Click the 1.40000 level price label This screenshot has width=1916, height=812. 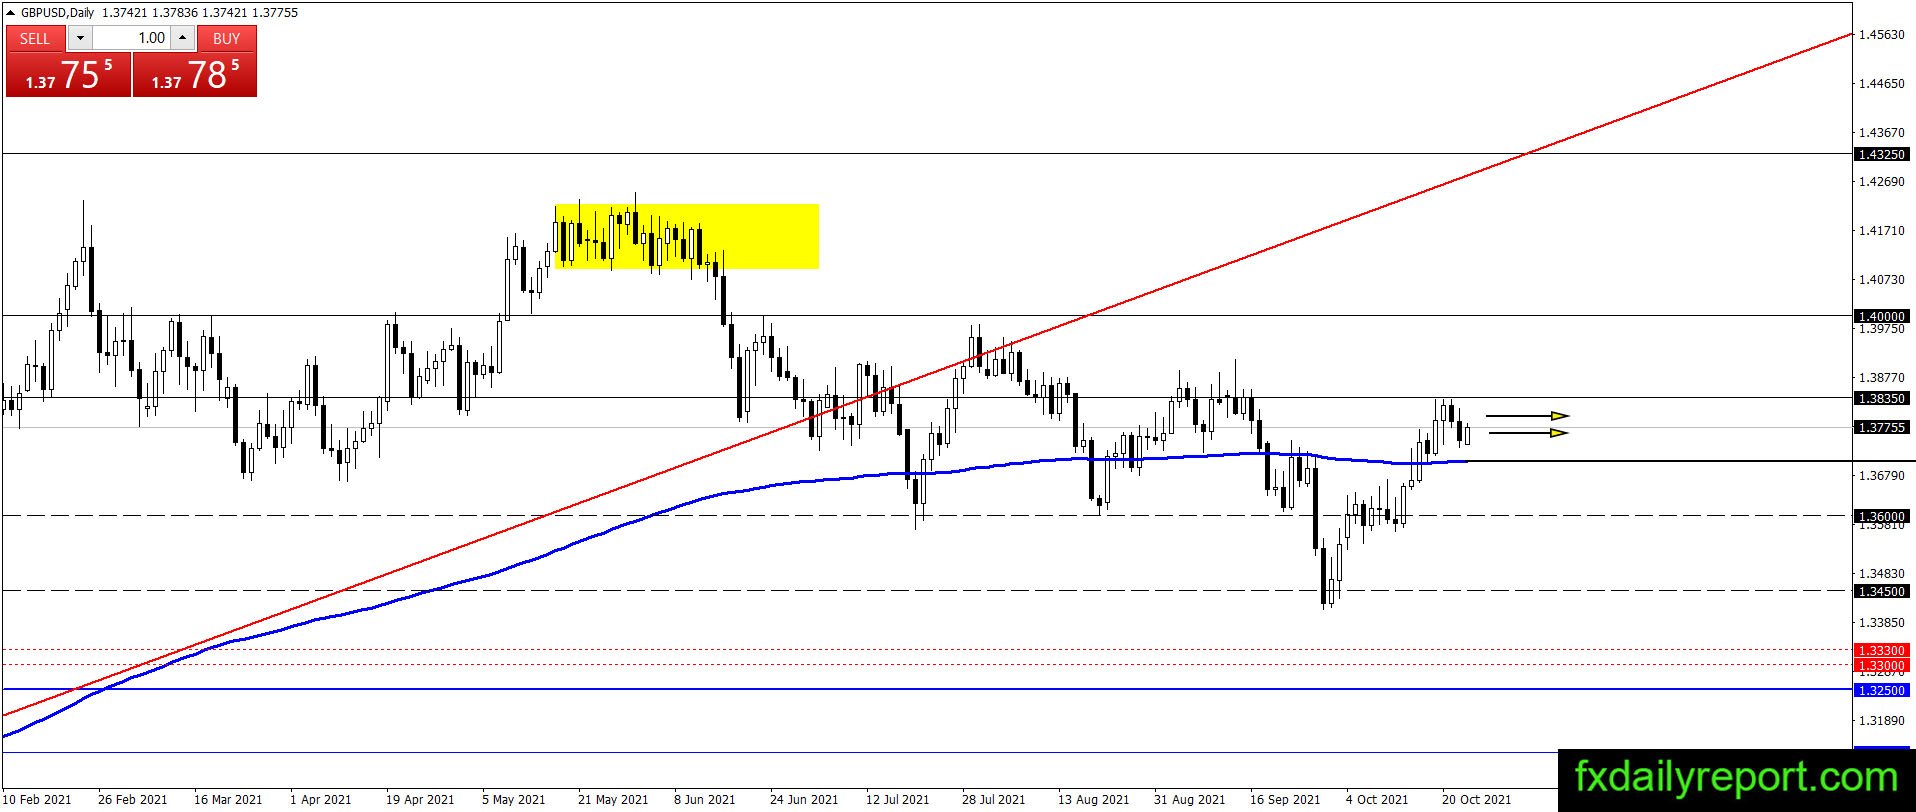point(1881,316)
